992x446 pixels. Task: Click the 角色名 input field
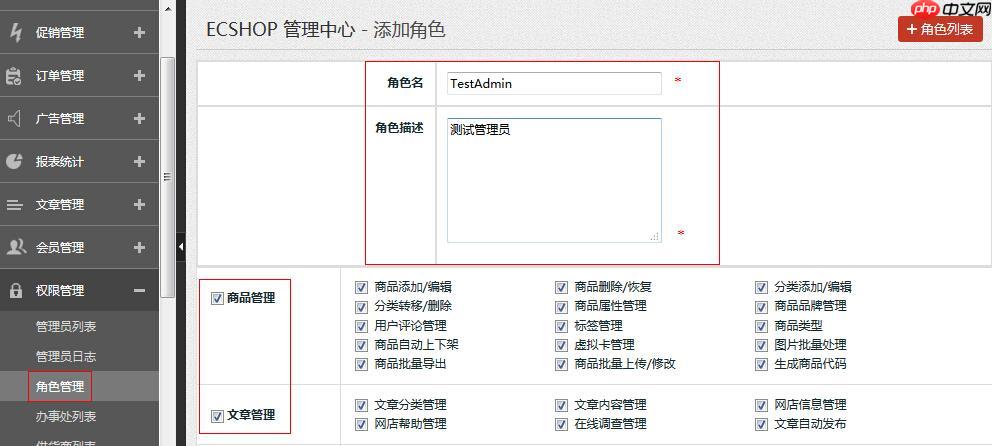click(x=554, y=84)
